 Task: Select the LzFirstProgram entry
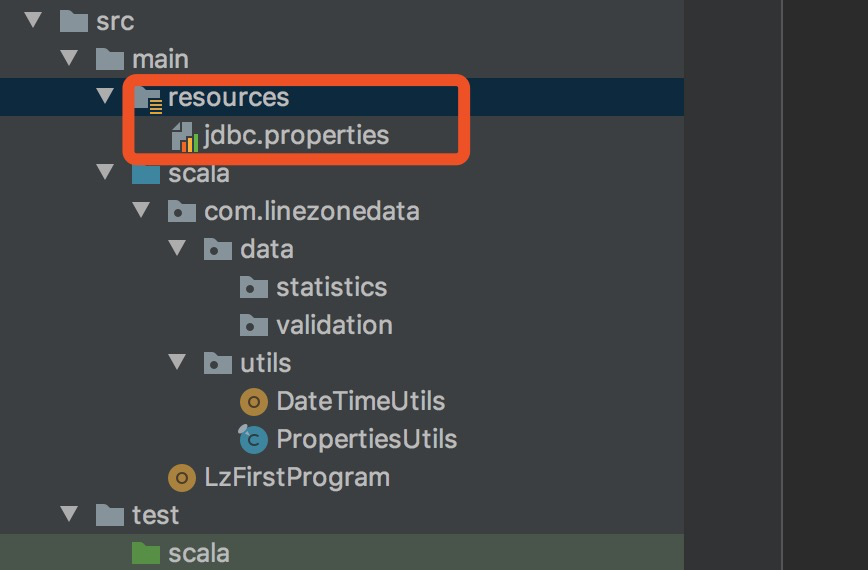[x=296, y=477]
